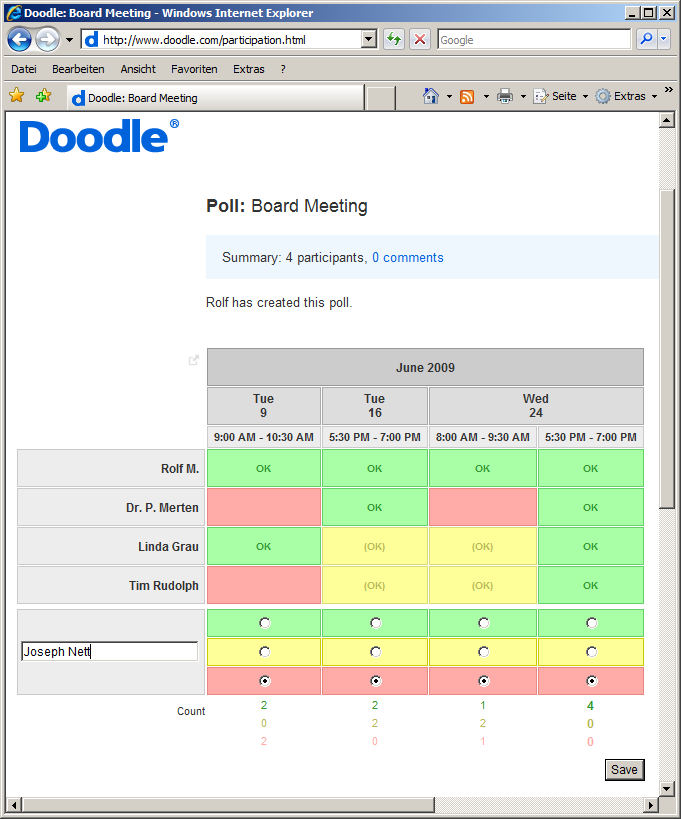This screenshot has width=681, height=819.
Task: Select green OK radio for Wed 5:30 PM
Action: (x=591, y=623)
